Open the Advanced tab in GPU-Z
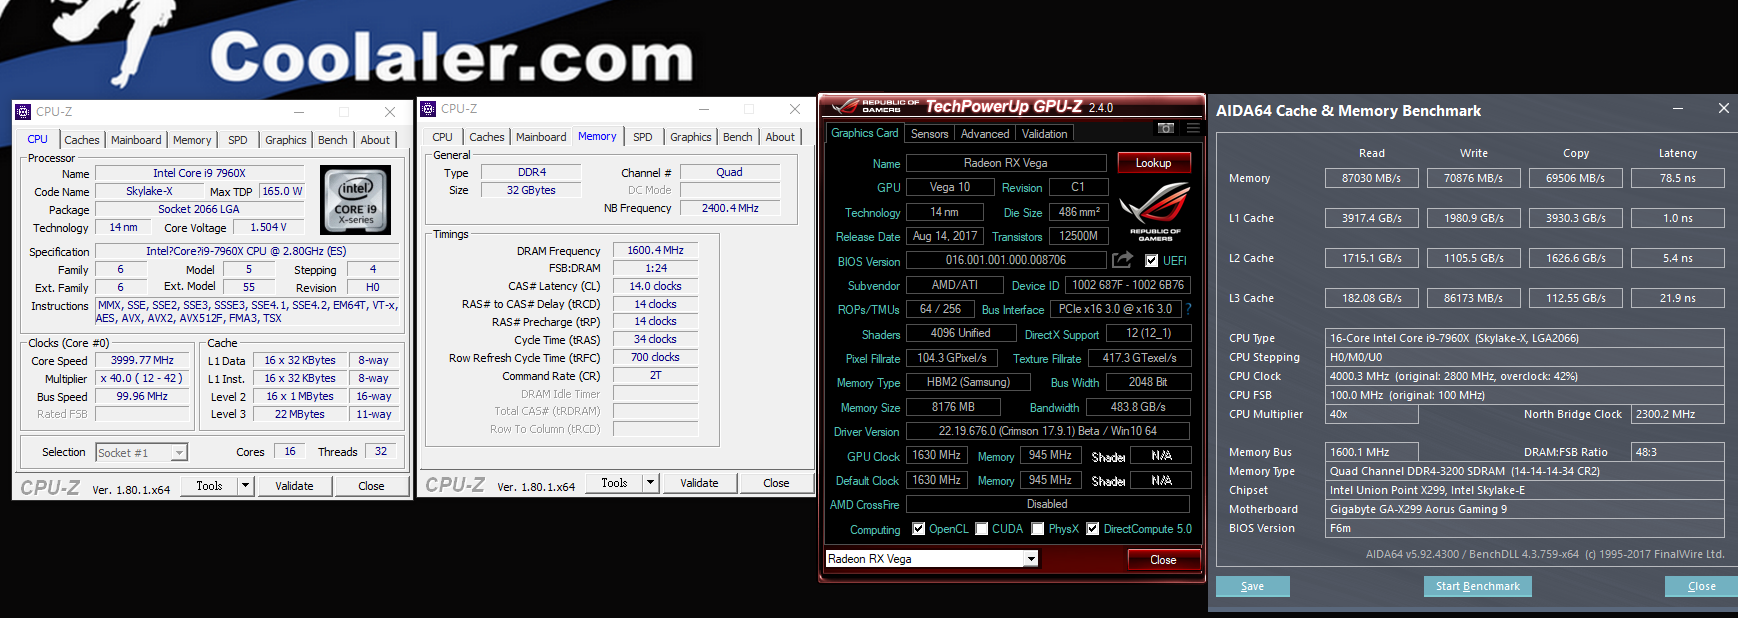This screenshot has width=1738, height=618. tap(985, 134)
